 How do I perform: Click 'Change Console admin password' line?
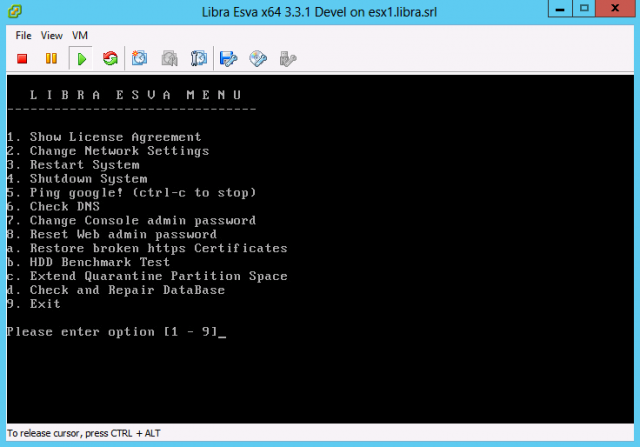pyautogui.click(x=131, y=220)
